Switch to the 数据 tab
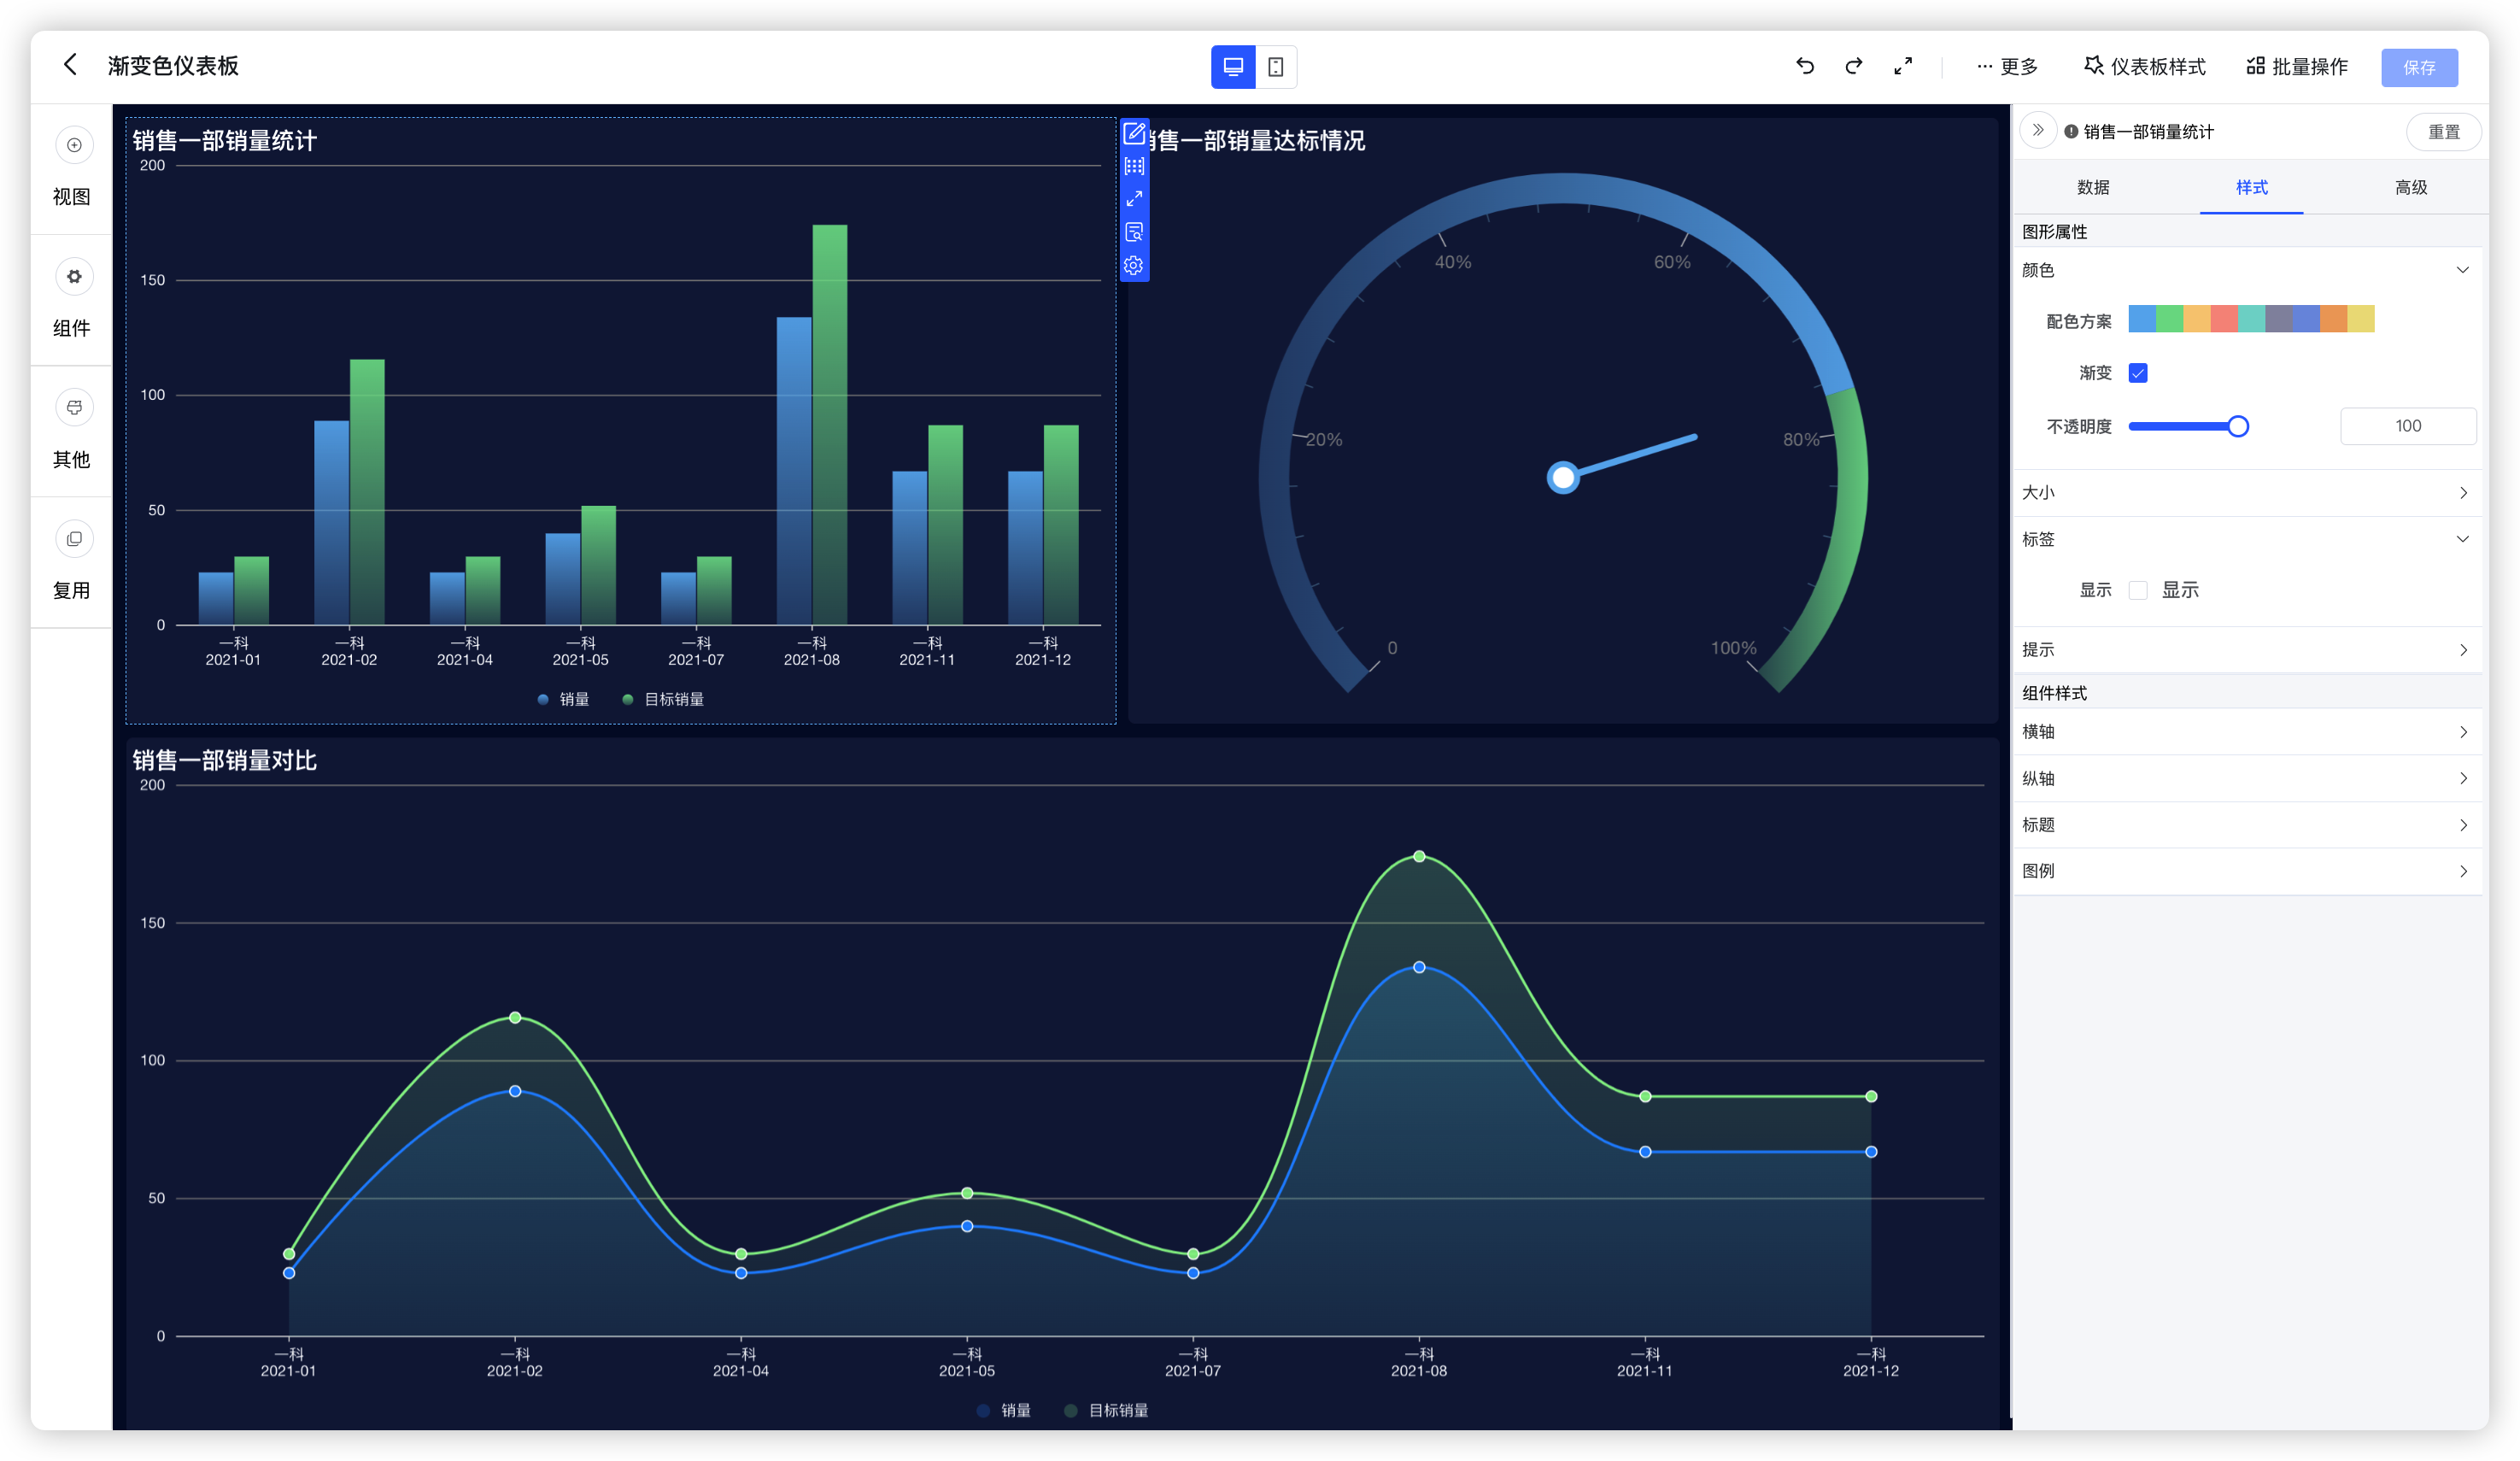Screen dimensions: 2520x1461 [x=2092, y=188]
